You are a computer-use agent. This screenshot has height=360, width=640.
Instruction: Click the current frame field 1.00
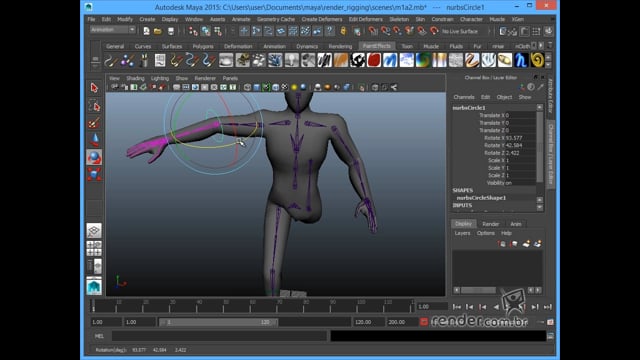pos(432,307)
